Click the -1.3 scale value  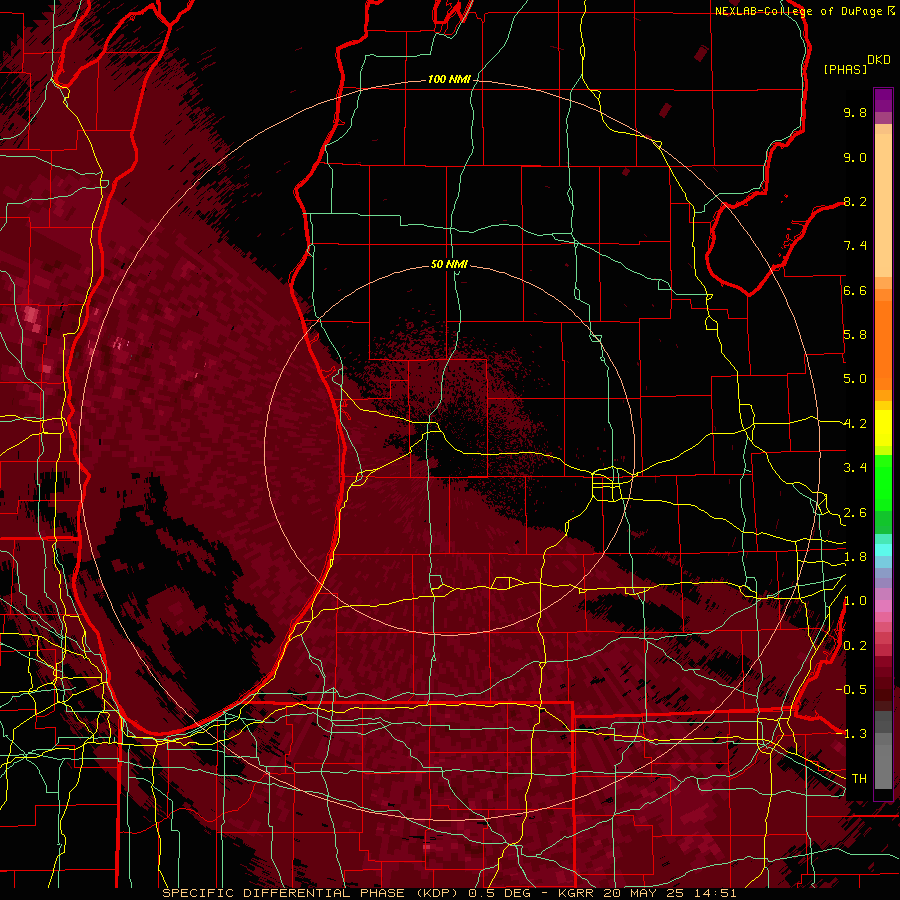click(x=851, y=734)
